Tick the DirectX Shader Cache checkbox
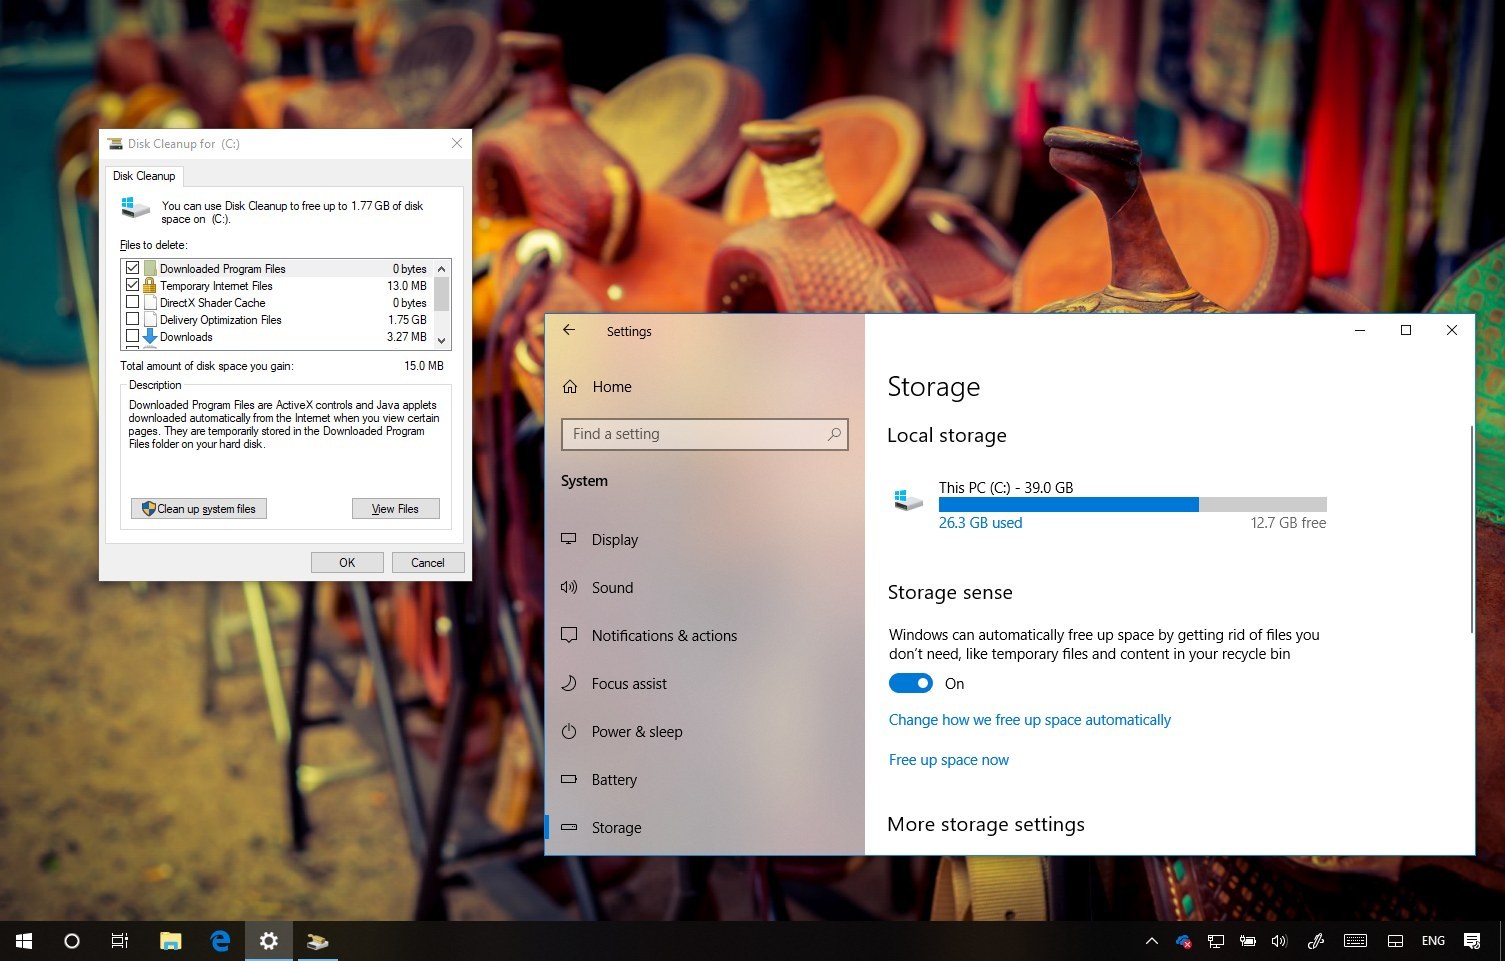The image size is (1505, 961). [132, 302]
